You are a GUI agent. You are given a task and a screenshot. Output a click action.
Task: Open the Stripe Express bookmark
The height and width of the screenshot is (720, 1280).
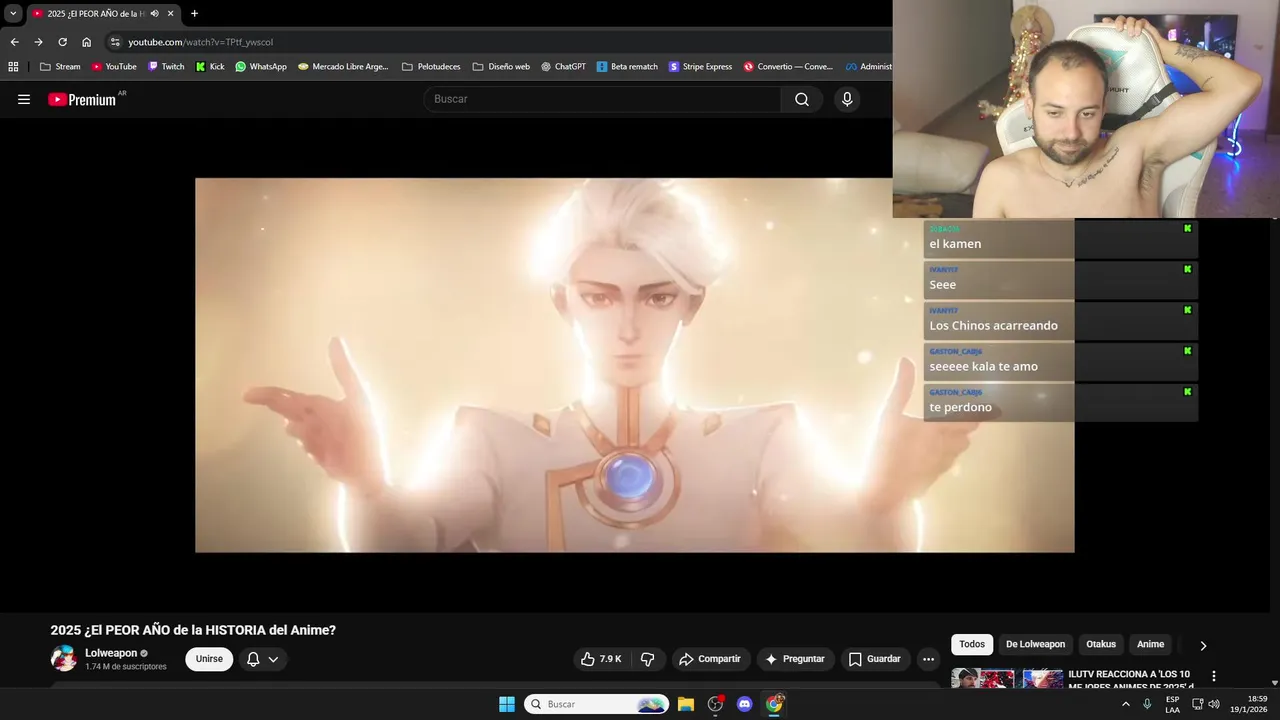point(701,67)
